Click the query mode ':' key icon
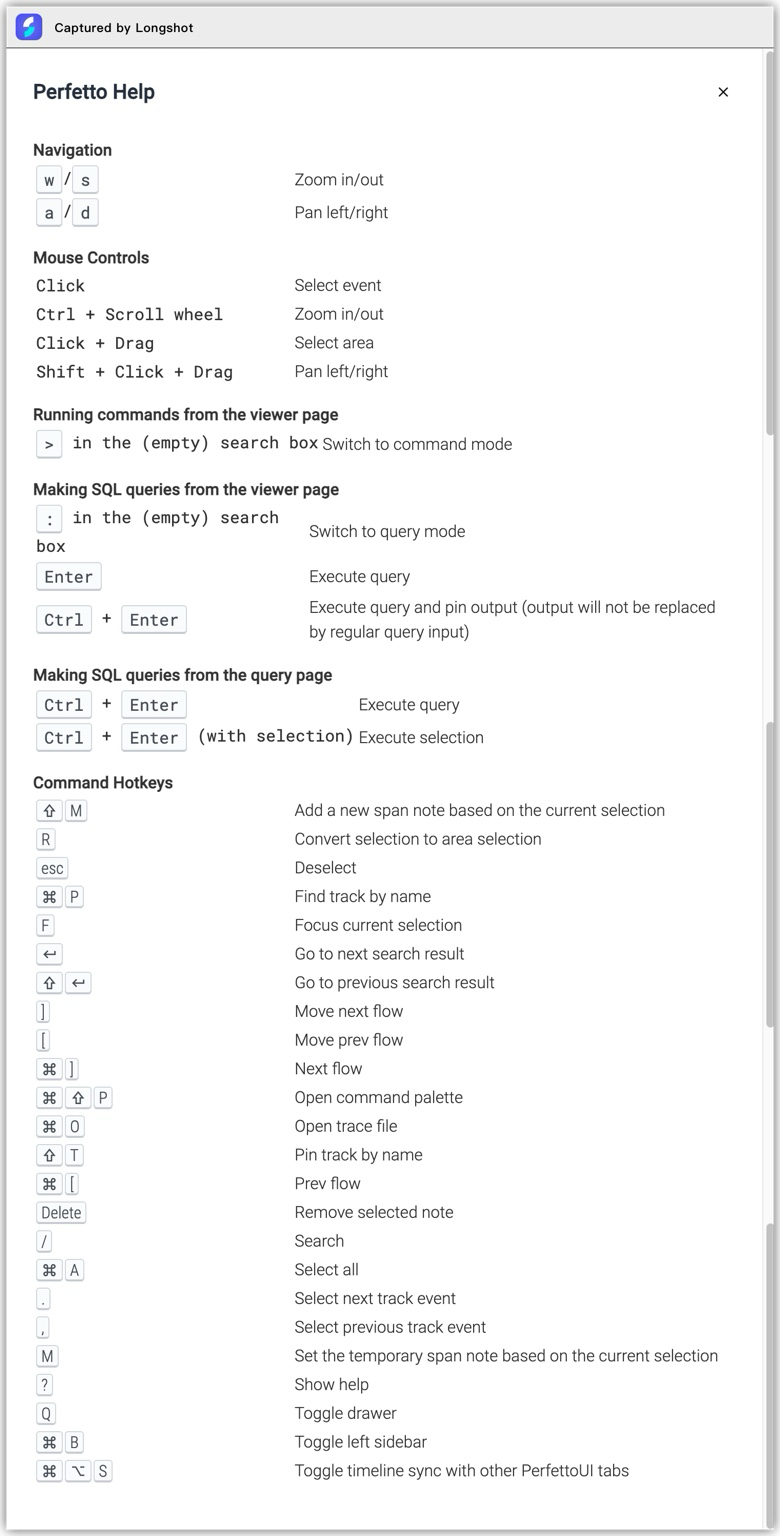This screenshot has width=780, height=1536. tap(48, 518)
